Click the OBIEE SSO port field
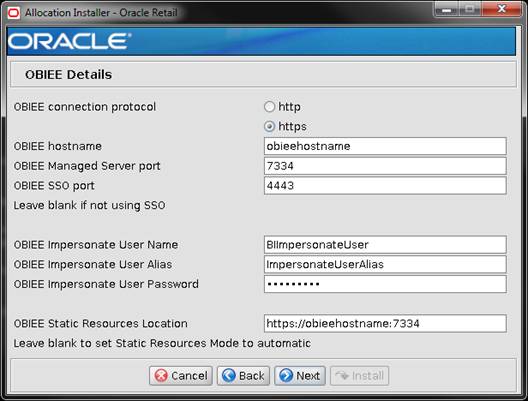 click(x=385, y=186)
